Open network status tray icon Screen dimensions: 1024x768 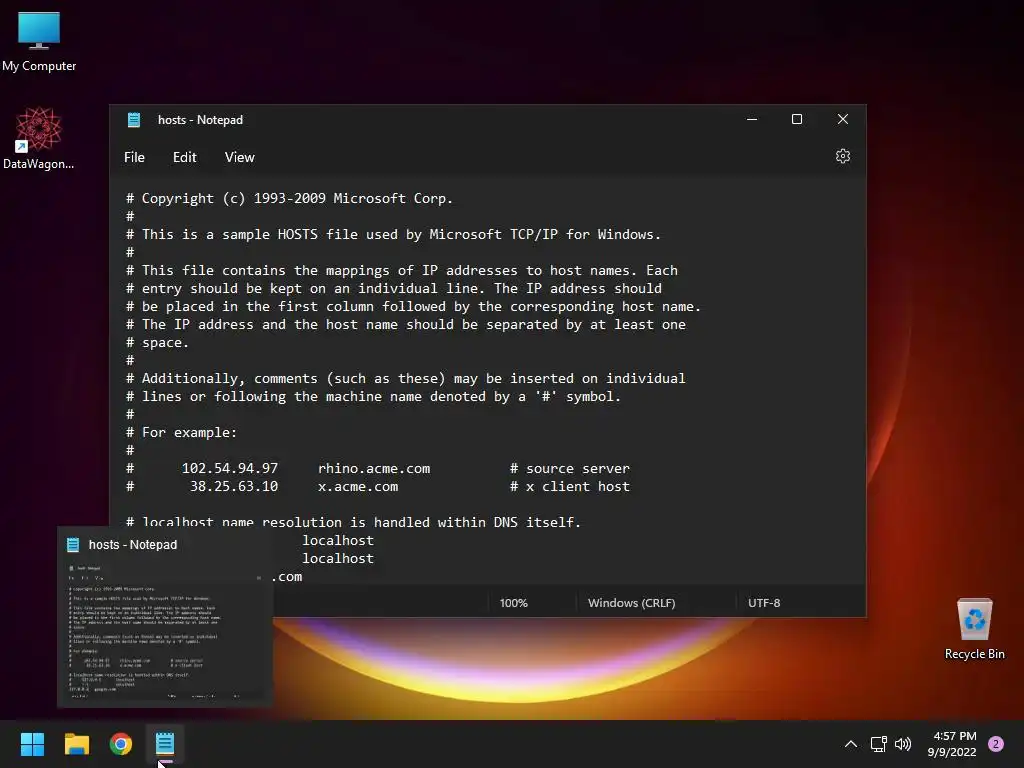878,744
